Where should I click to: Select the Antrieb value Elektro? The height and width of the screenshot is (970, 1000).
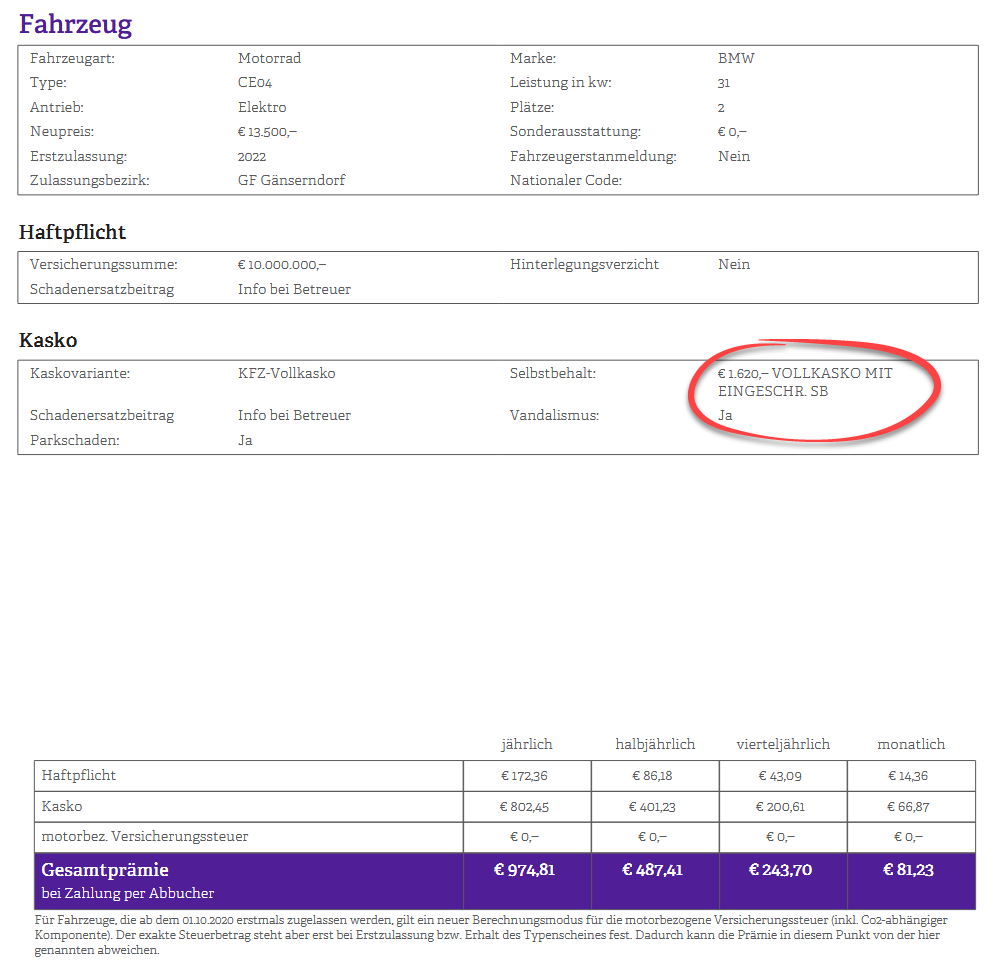(262, 108)
